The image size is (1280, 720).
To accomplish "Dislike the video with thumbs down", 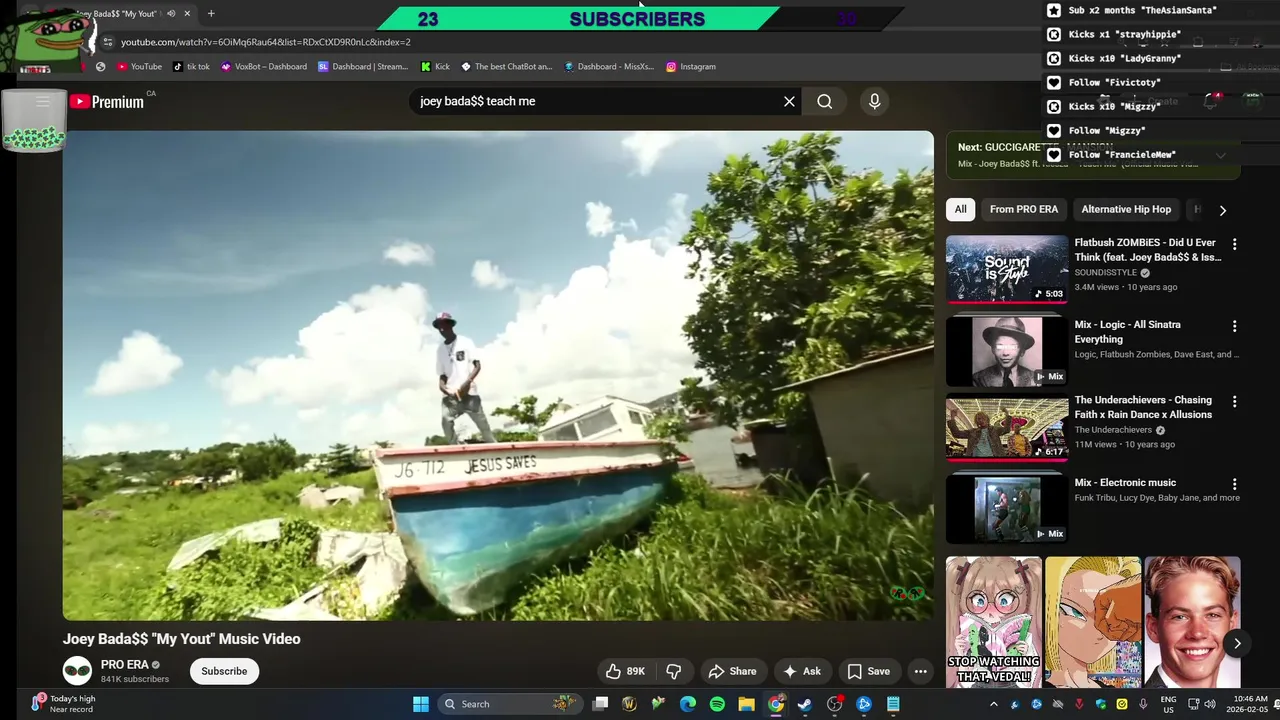I will click(674, 671).
